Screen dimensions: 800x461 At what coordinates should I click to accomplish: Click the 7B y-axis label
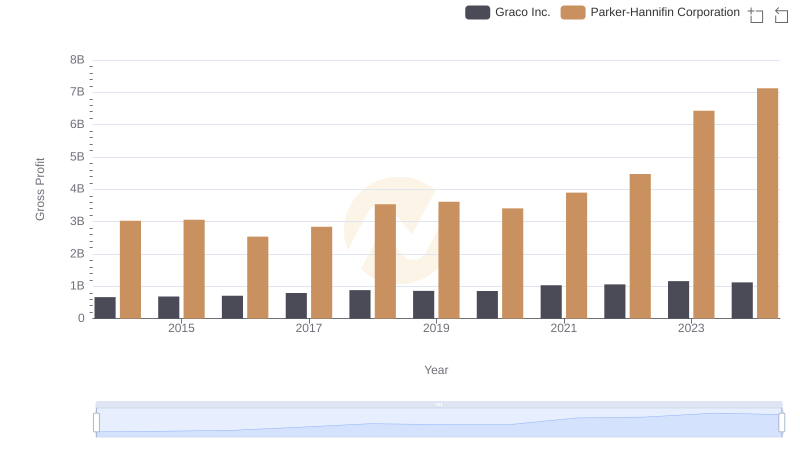(x=77, y=92)
